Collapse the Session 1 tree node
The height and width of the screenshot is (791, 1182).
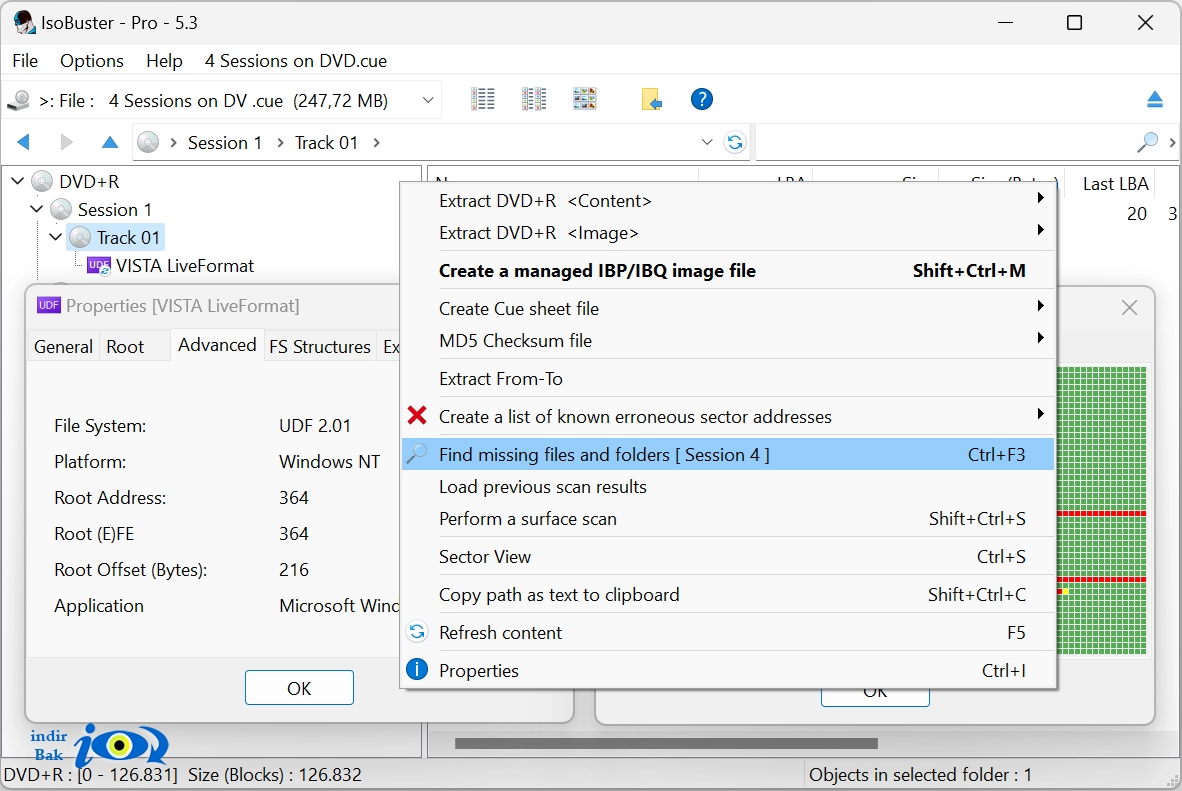[x=36, y=209]
